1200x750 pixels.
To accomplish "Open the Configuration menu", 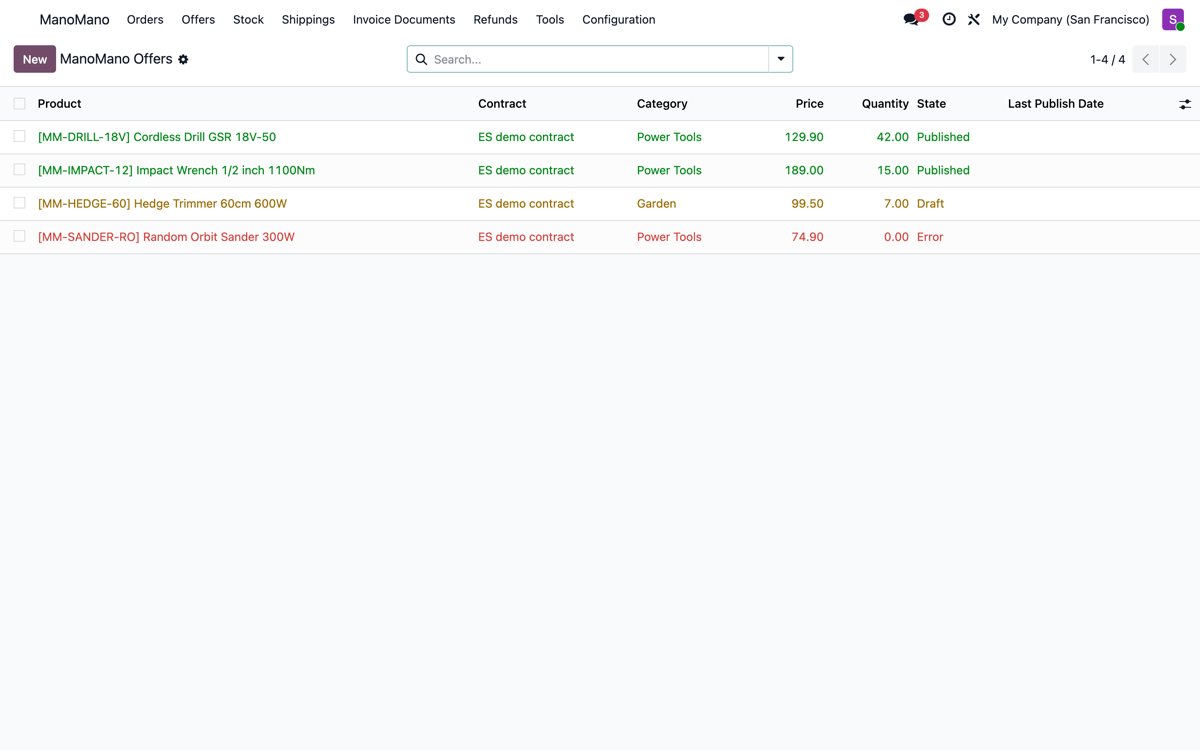I will click(x=619, y=20).
